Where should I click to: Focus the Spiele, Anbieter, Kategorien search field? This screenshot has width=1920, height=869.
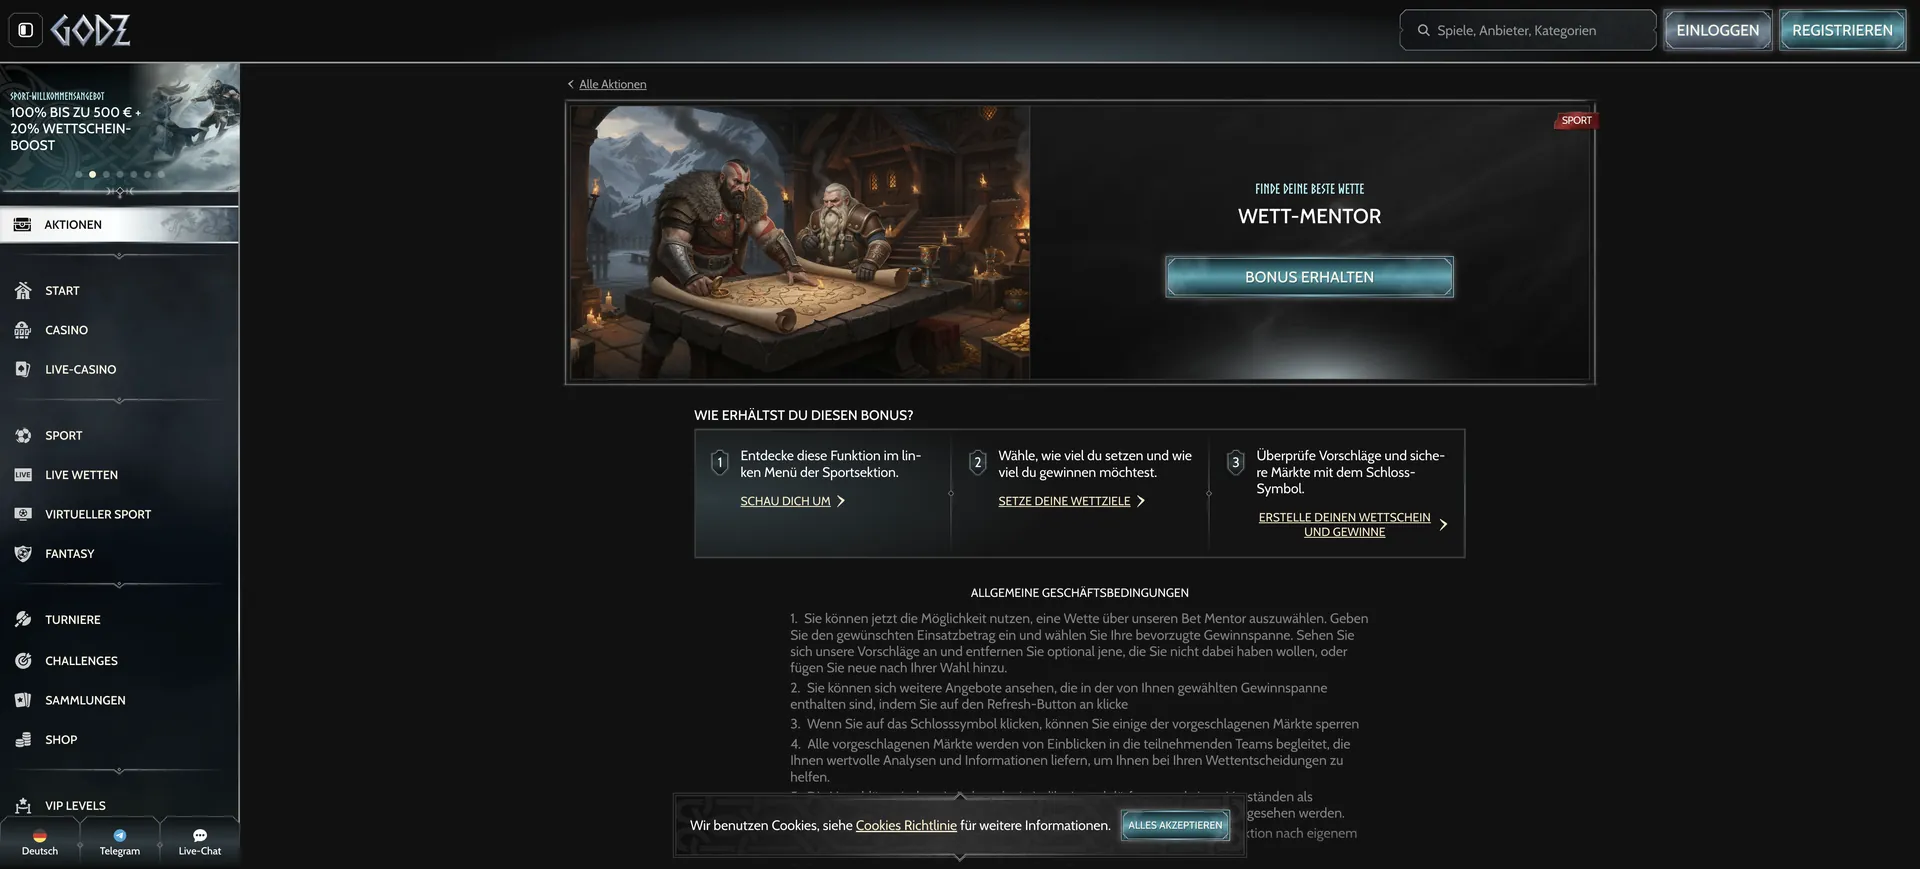click(x=1528, y=30)
